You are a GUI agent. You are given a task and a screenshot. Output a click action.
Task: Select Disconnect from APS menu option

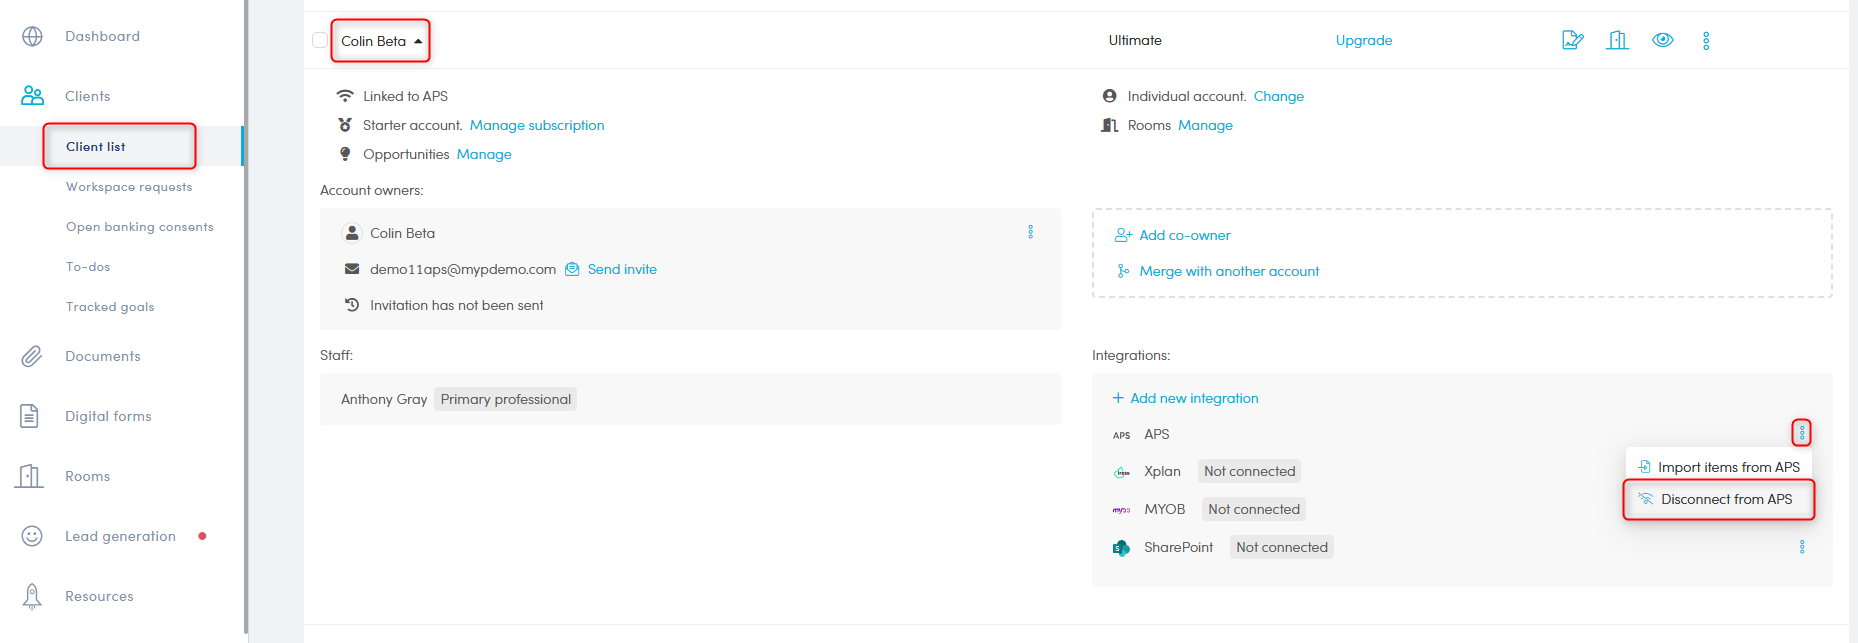[x=1725, y=499]
